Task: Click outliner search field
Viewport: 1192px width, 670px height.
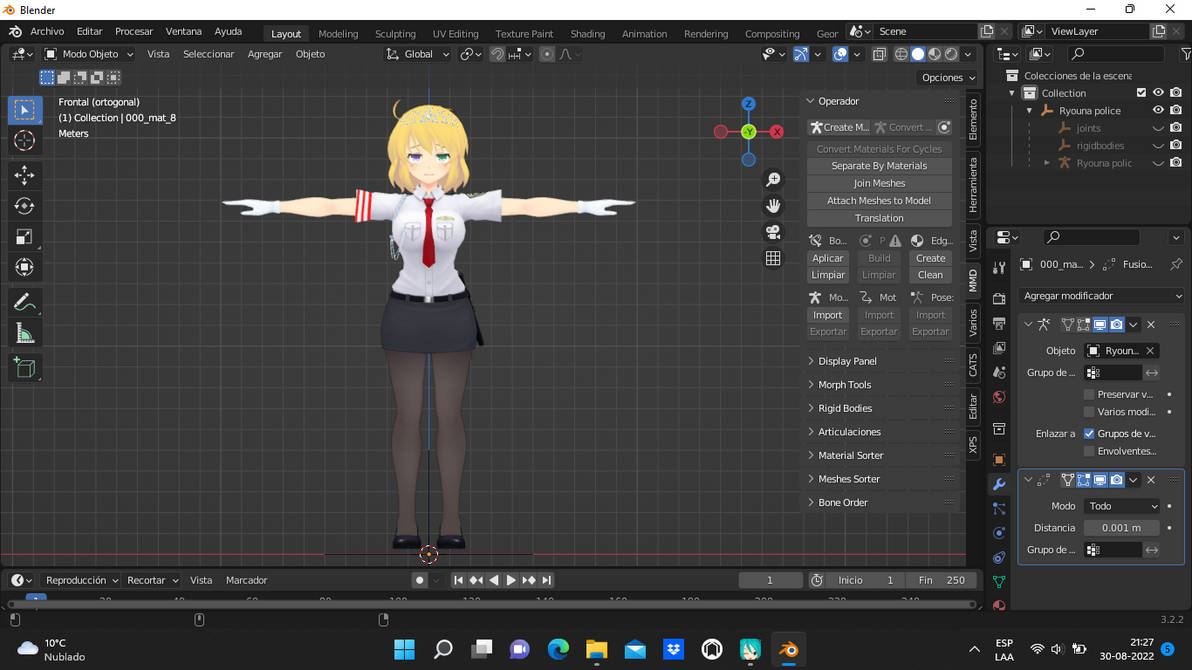Action: 1116,54
